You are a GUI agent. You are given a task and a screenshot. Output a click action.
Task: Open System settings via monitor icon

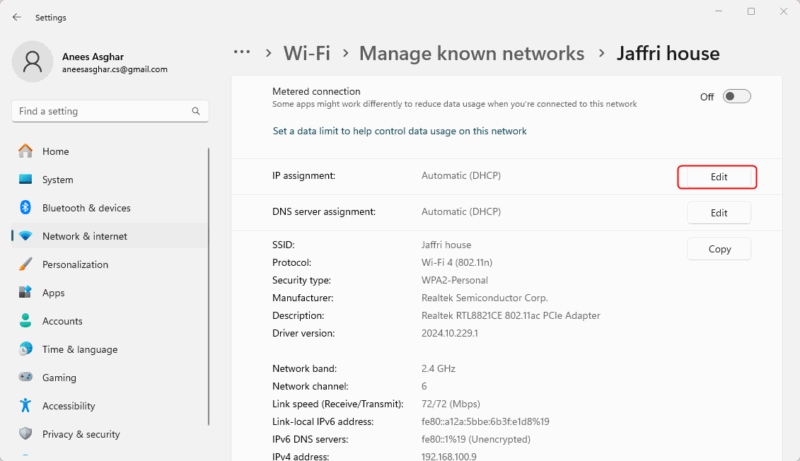click(x=26, y=180)
